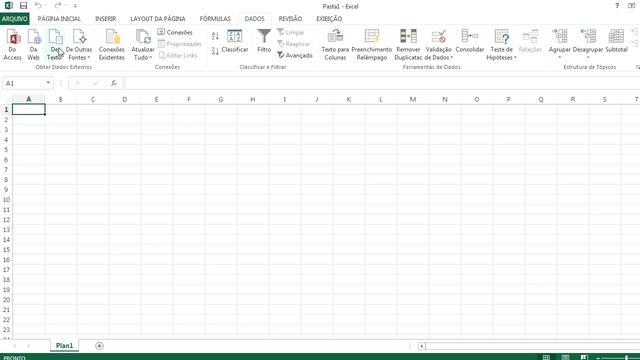Select column M header

tap(413, 99)
